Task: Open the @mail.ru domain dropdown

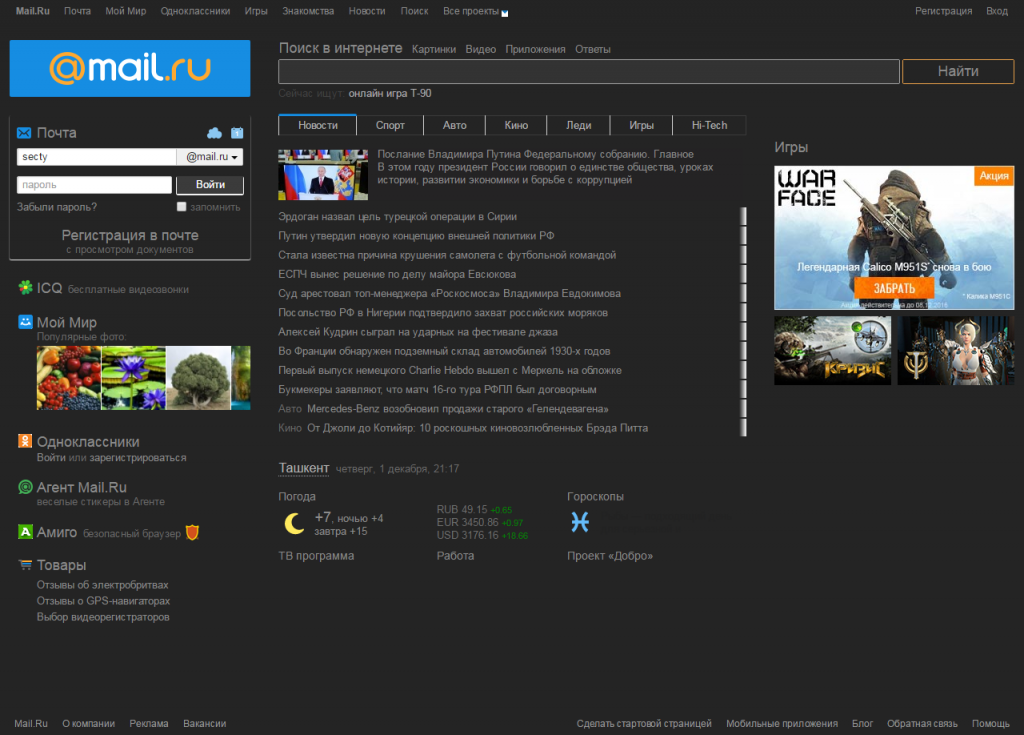Action: pyautogui.click(x=210, y=157)
